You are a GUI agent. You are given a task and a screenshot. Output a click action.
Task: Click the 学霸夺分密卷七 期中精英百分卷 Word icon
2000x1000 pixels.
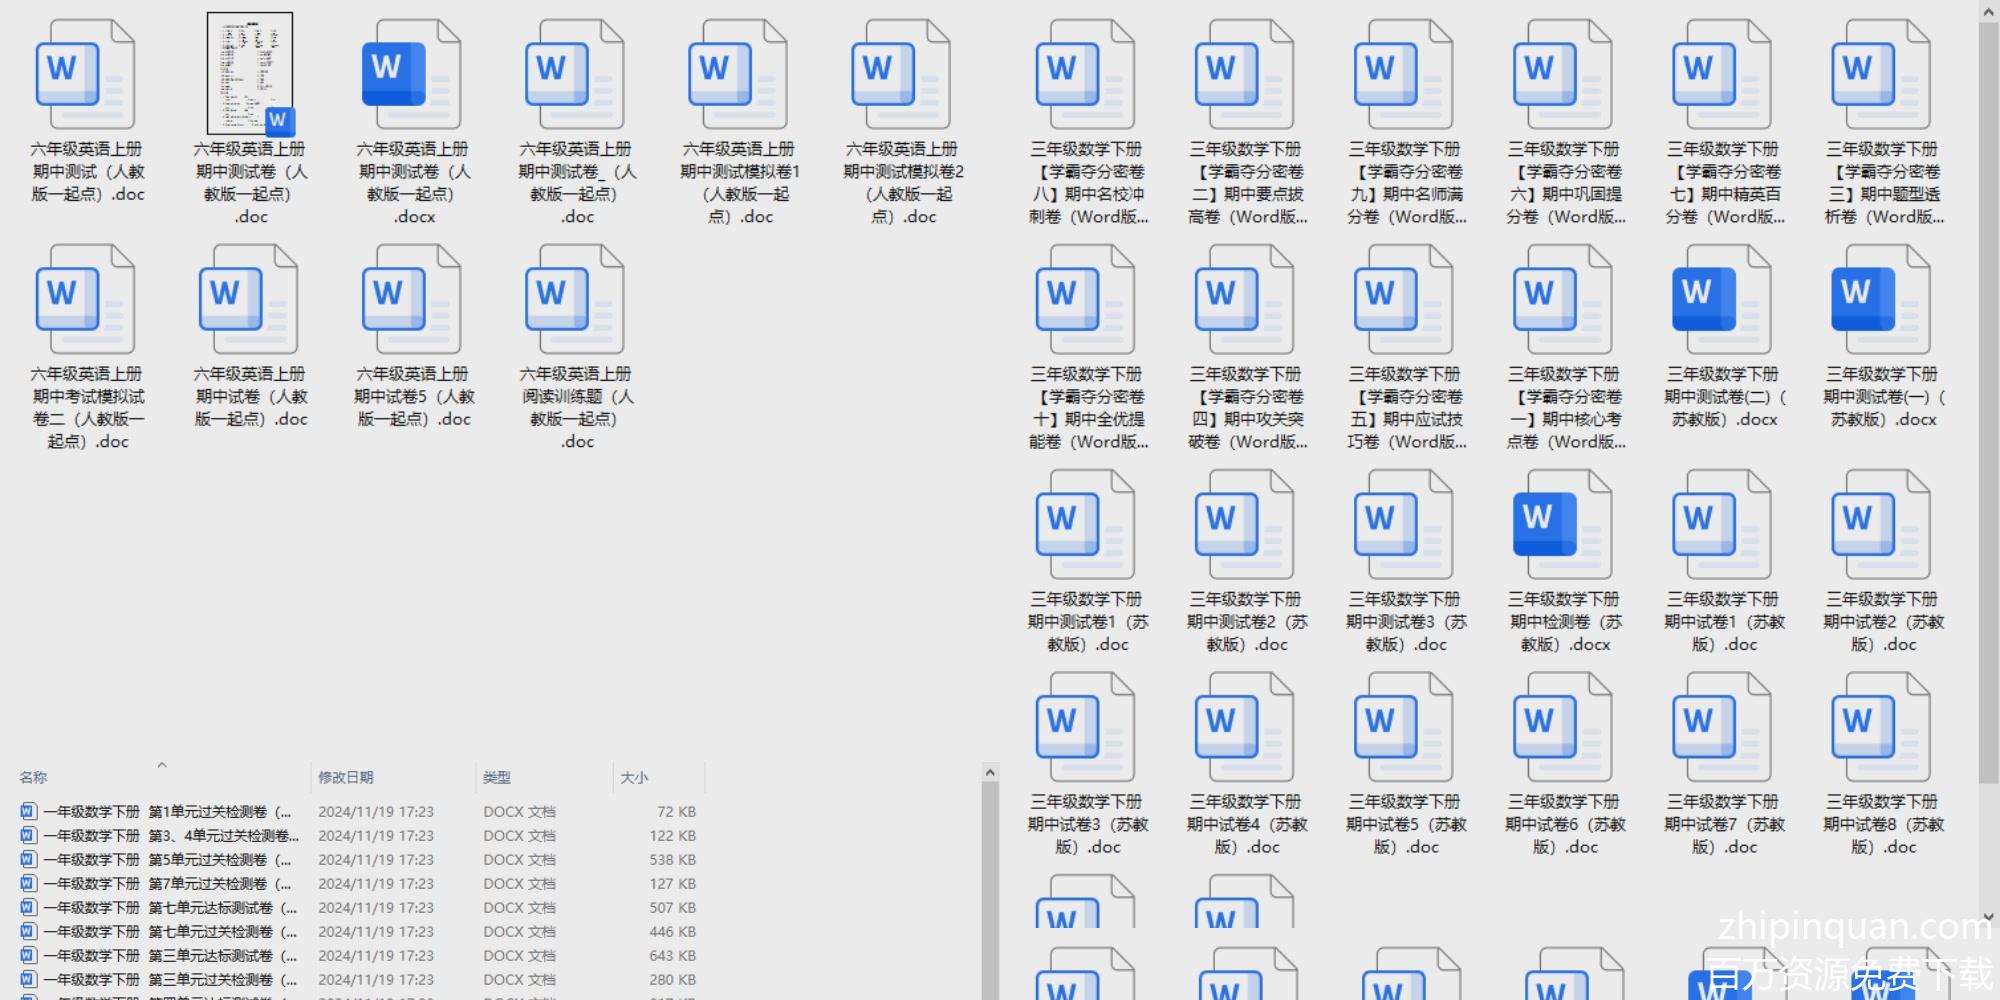click(x=1722, y=75)
